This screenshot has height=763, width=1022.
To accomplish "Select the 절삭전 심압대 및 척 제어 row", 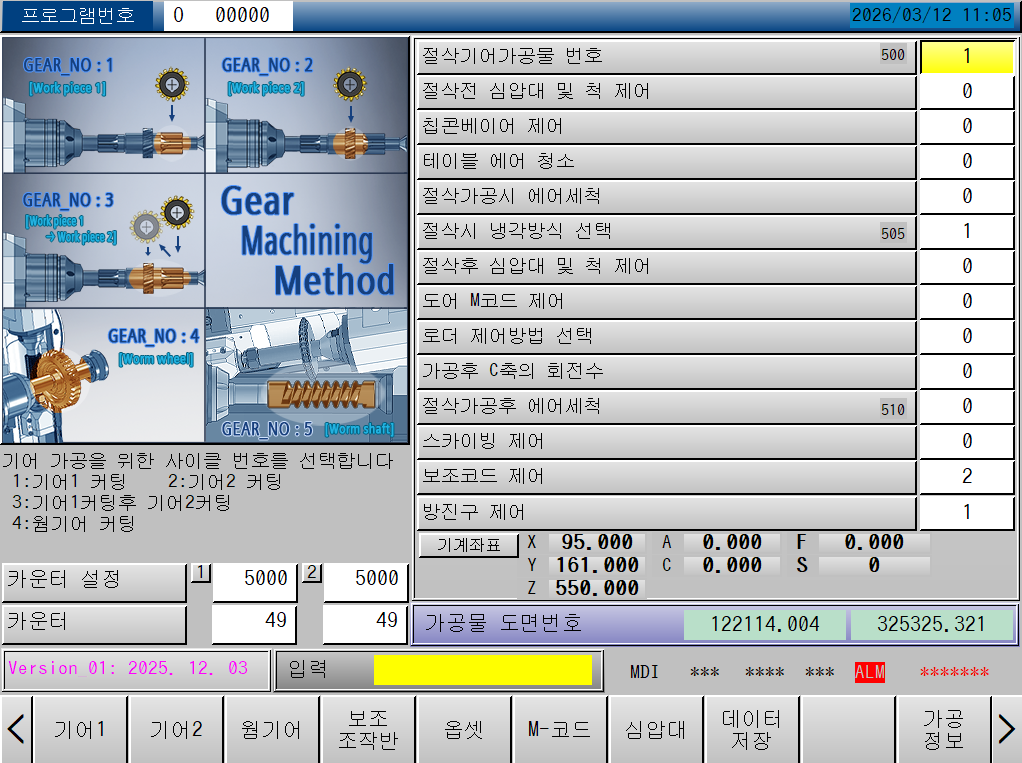I will [666, 92].
